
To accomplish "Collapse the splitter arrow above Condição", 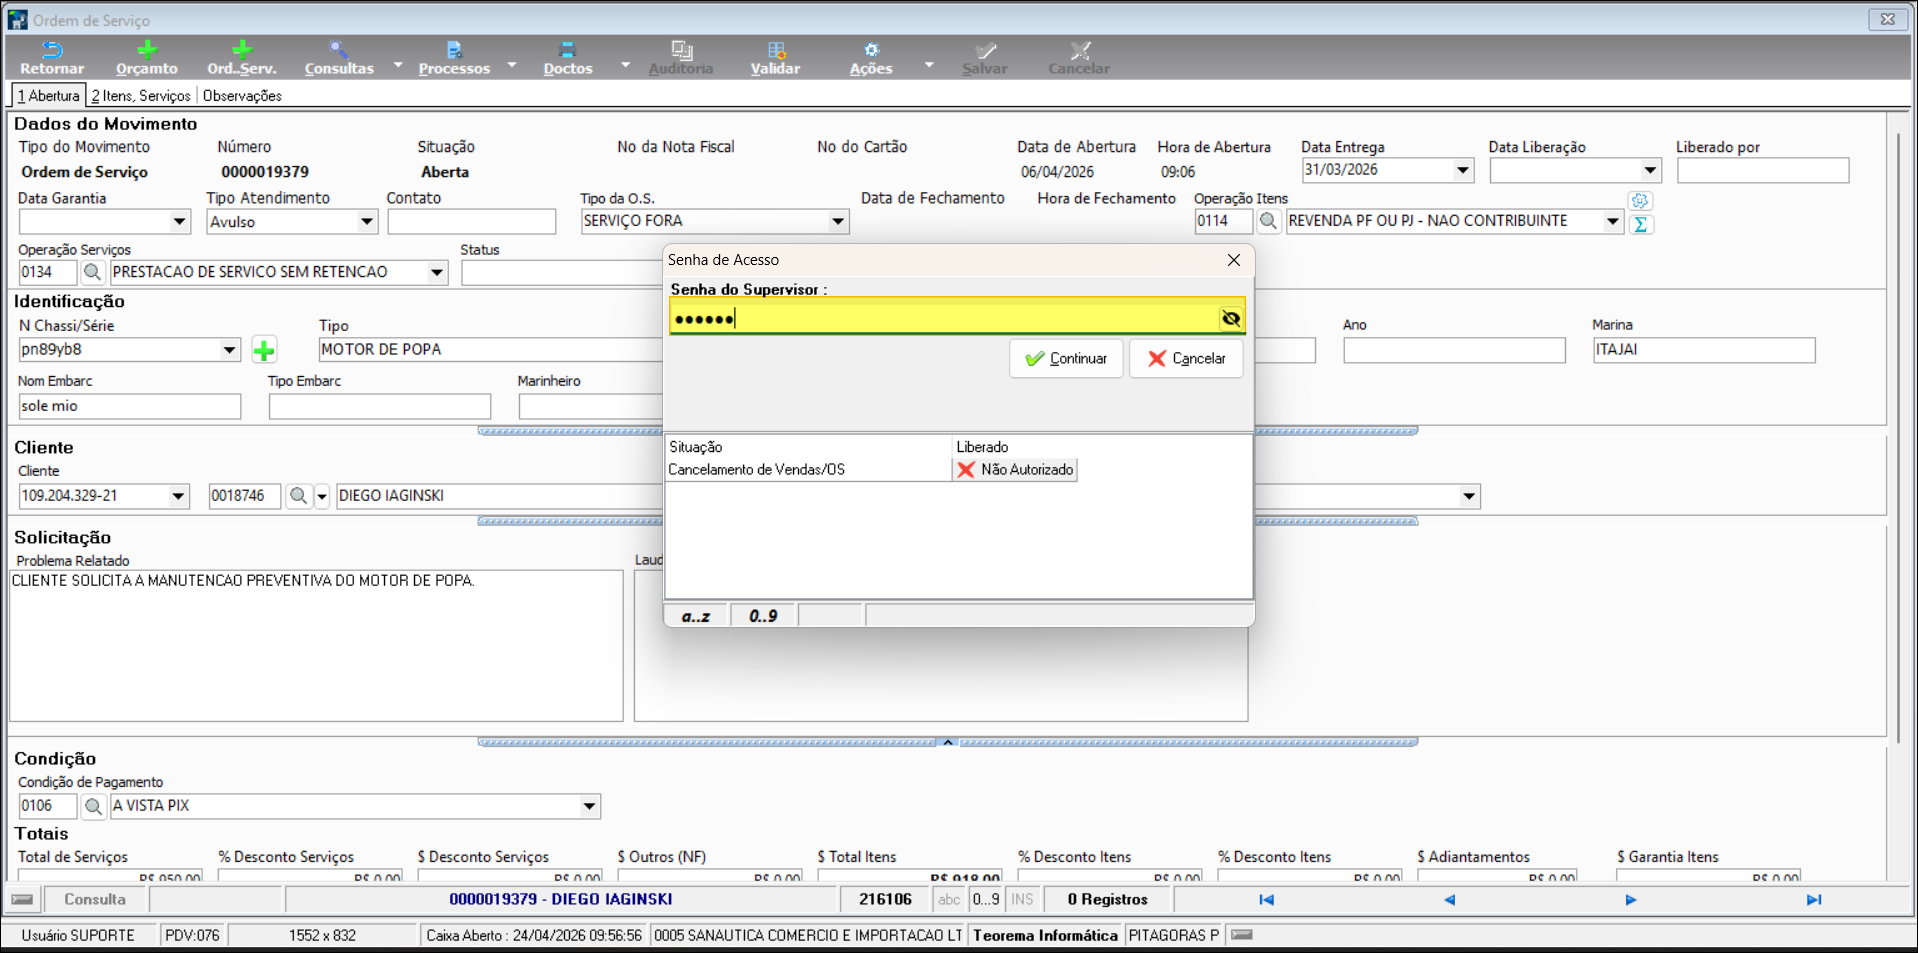I will click(948, 742).
